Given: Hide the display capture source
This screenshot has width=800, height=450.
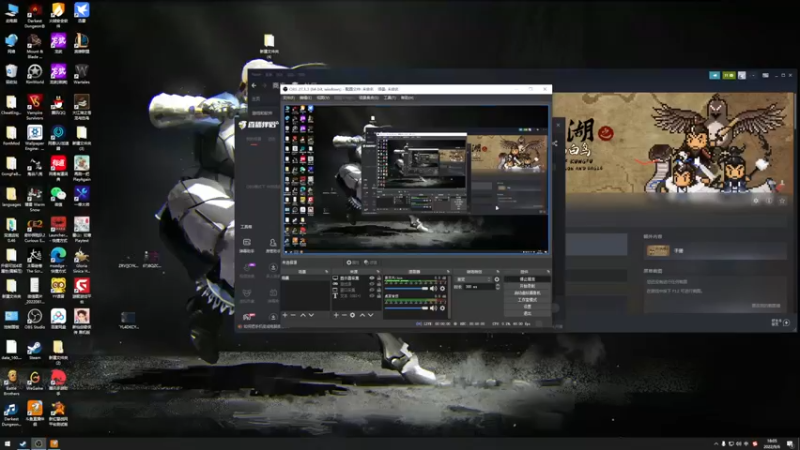Looking at the screenshot, I should 371,278.
